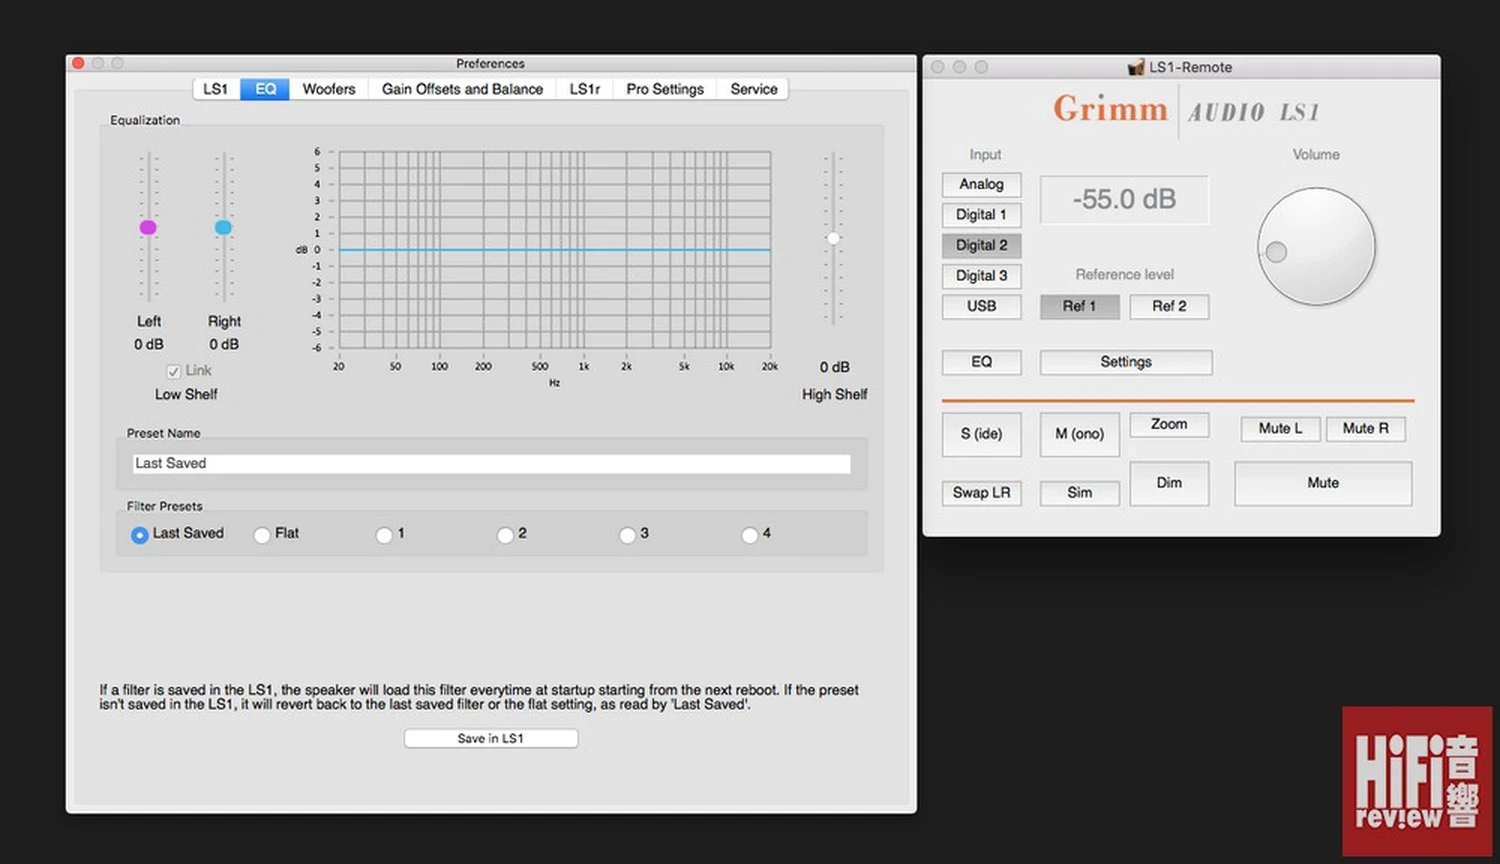Toggle the Link checkbox for low shelf
This screenshot has width=1500, height=864.
(174, 371)
